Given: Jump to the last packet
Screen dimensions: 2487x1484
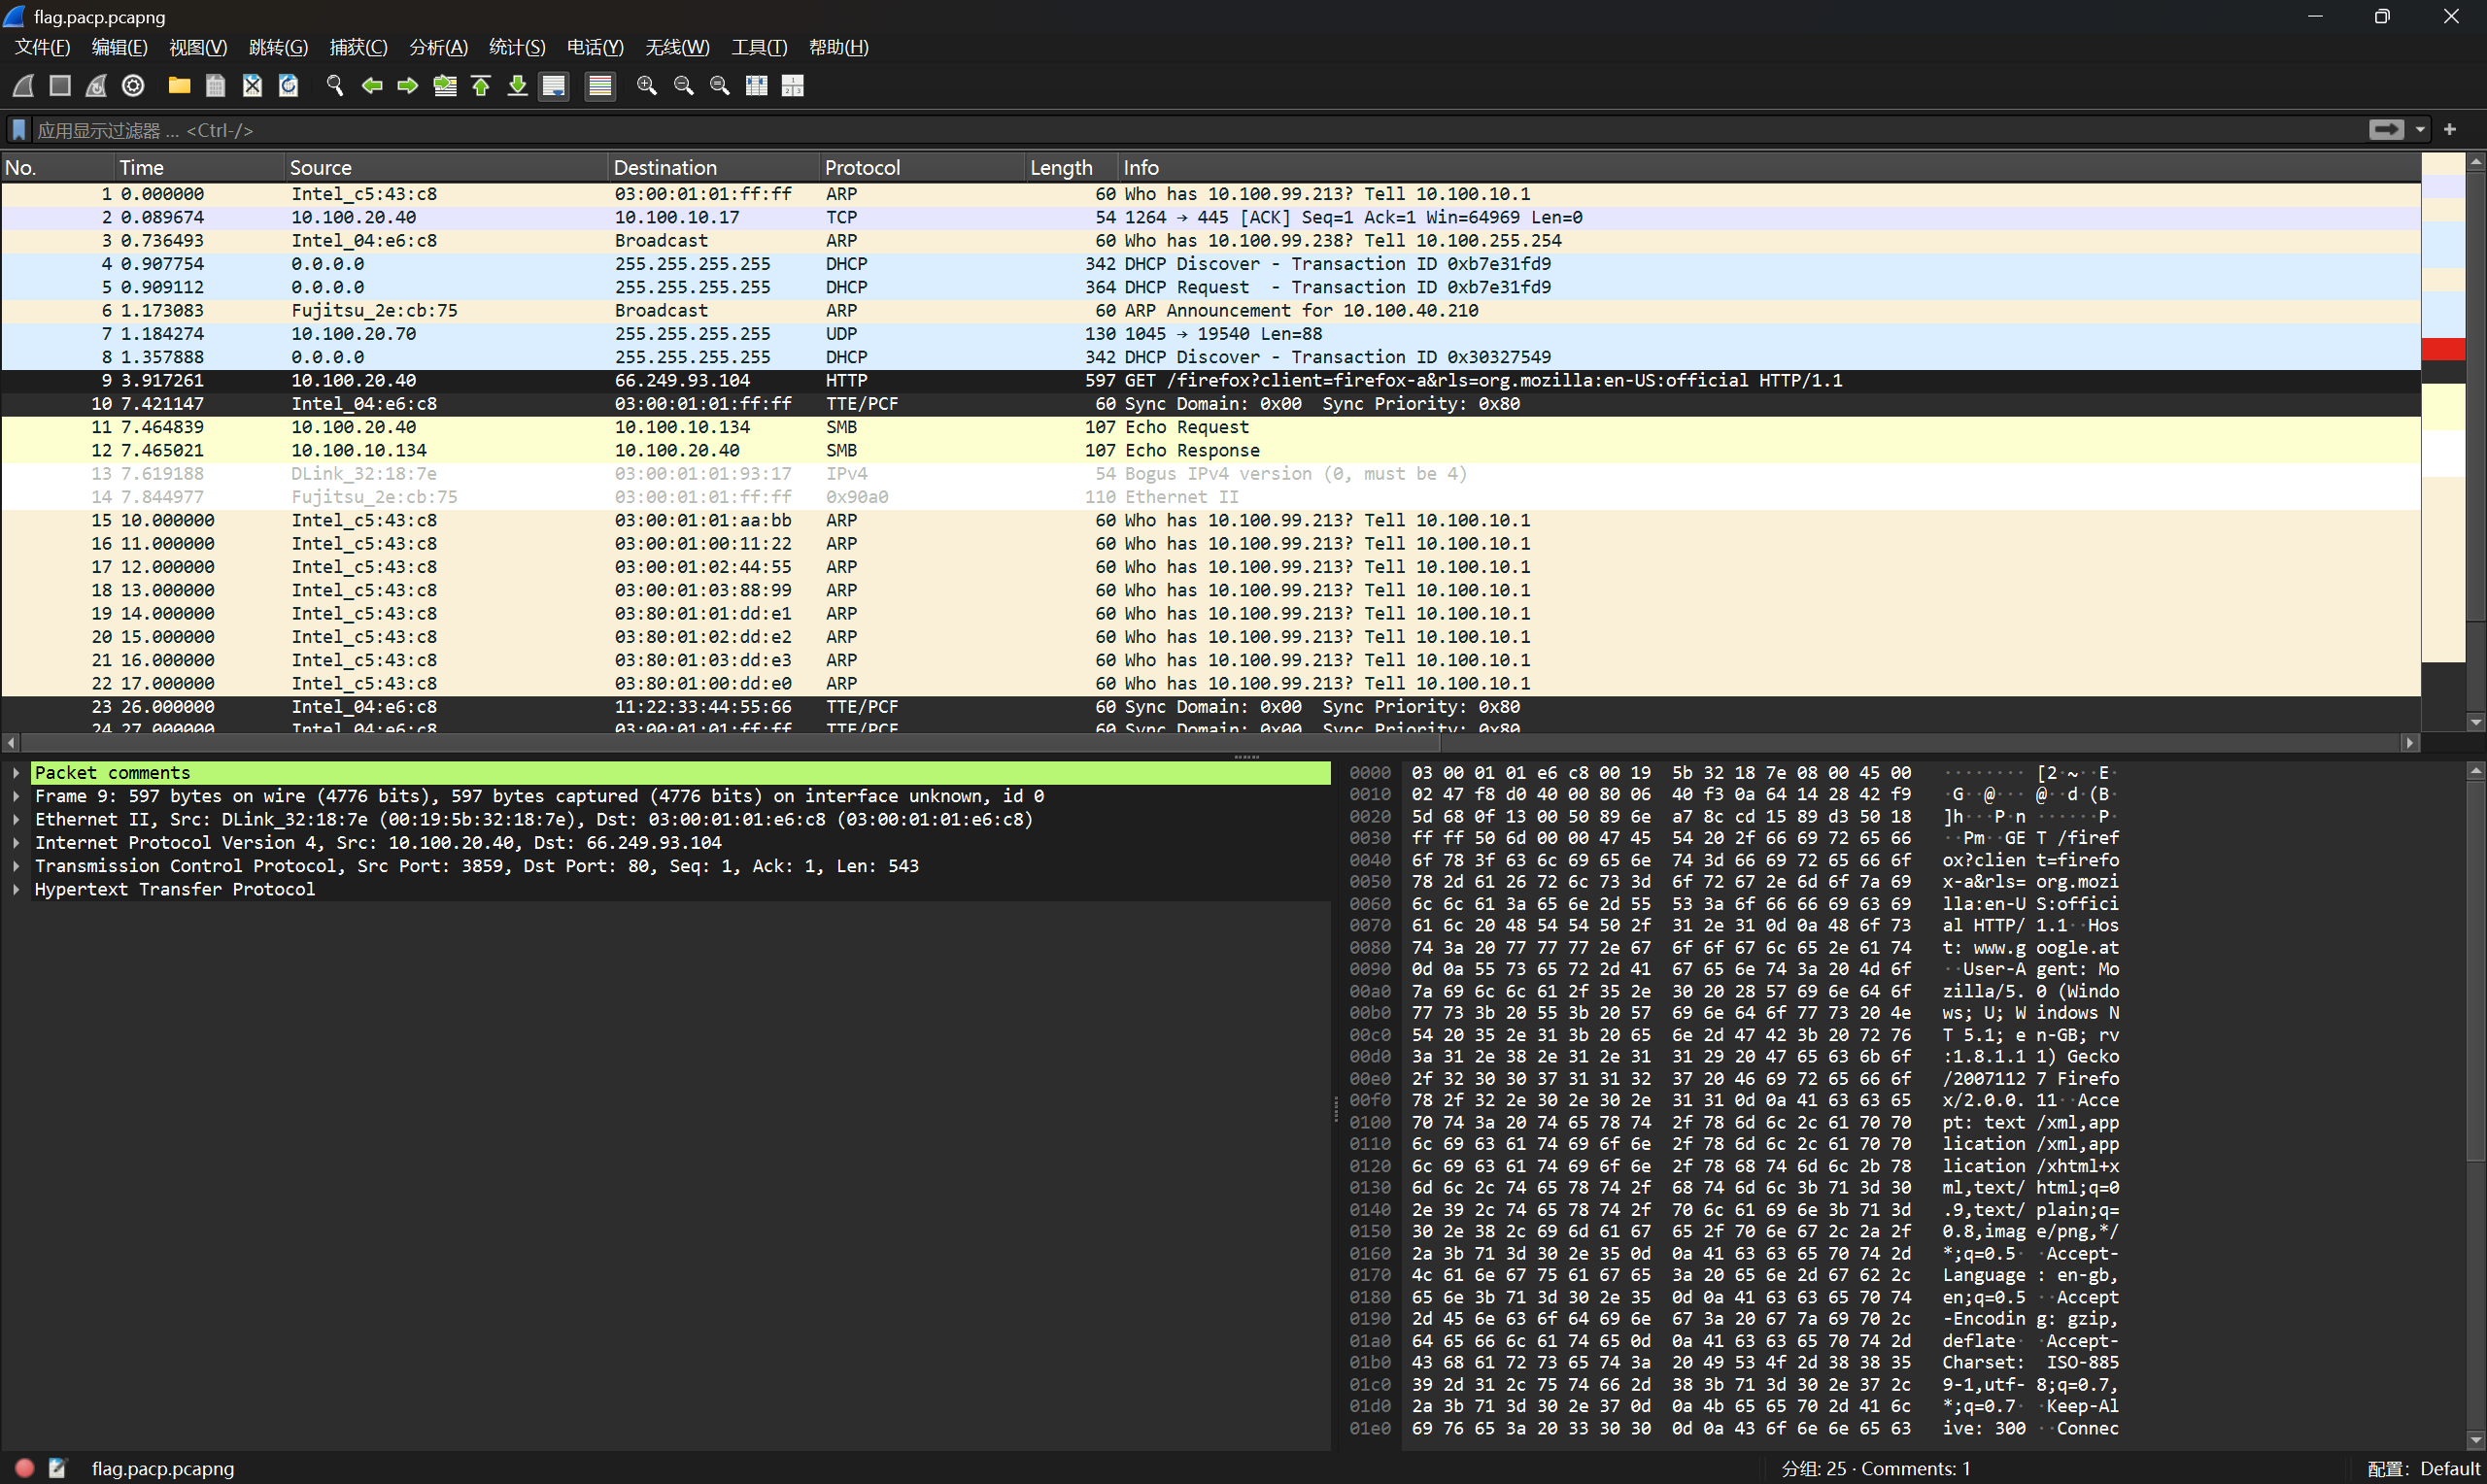Looking at the screenshot, I should click(517, 86).
